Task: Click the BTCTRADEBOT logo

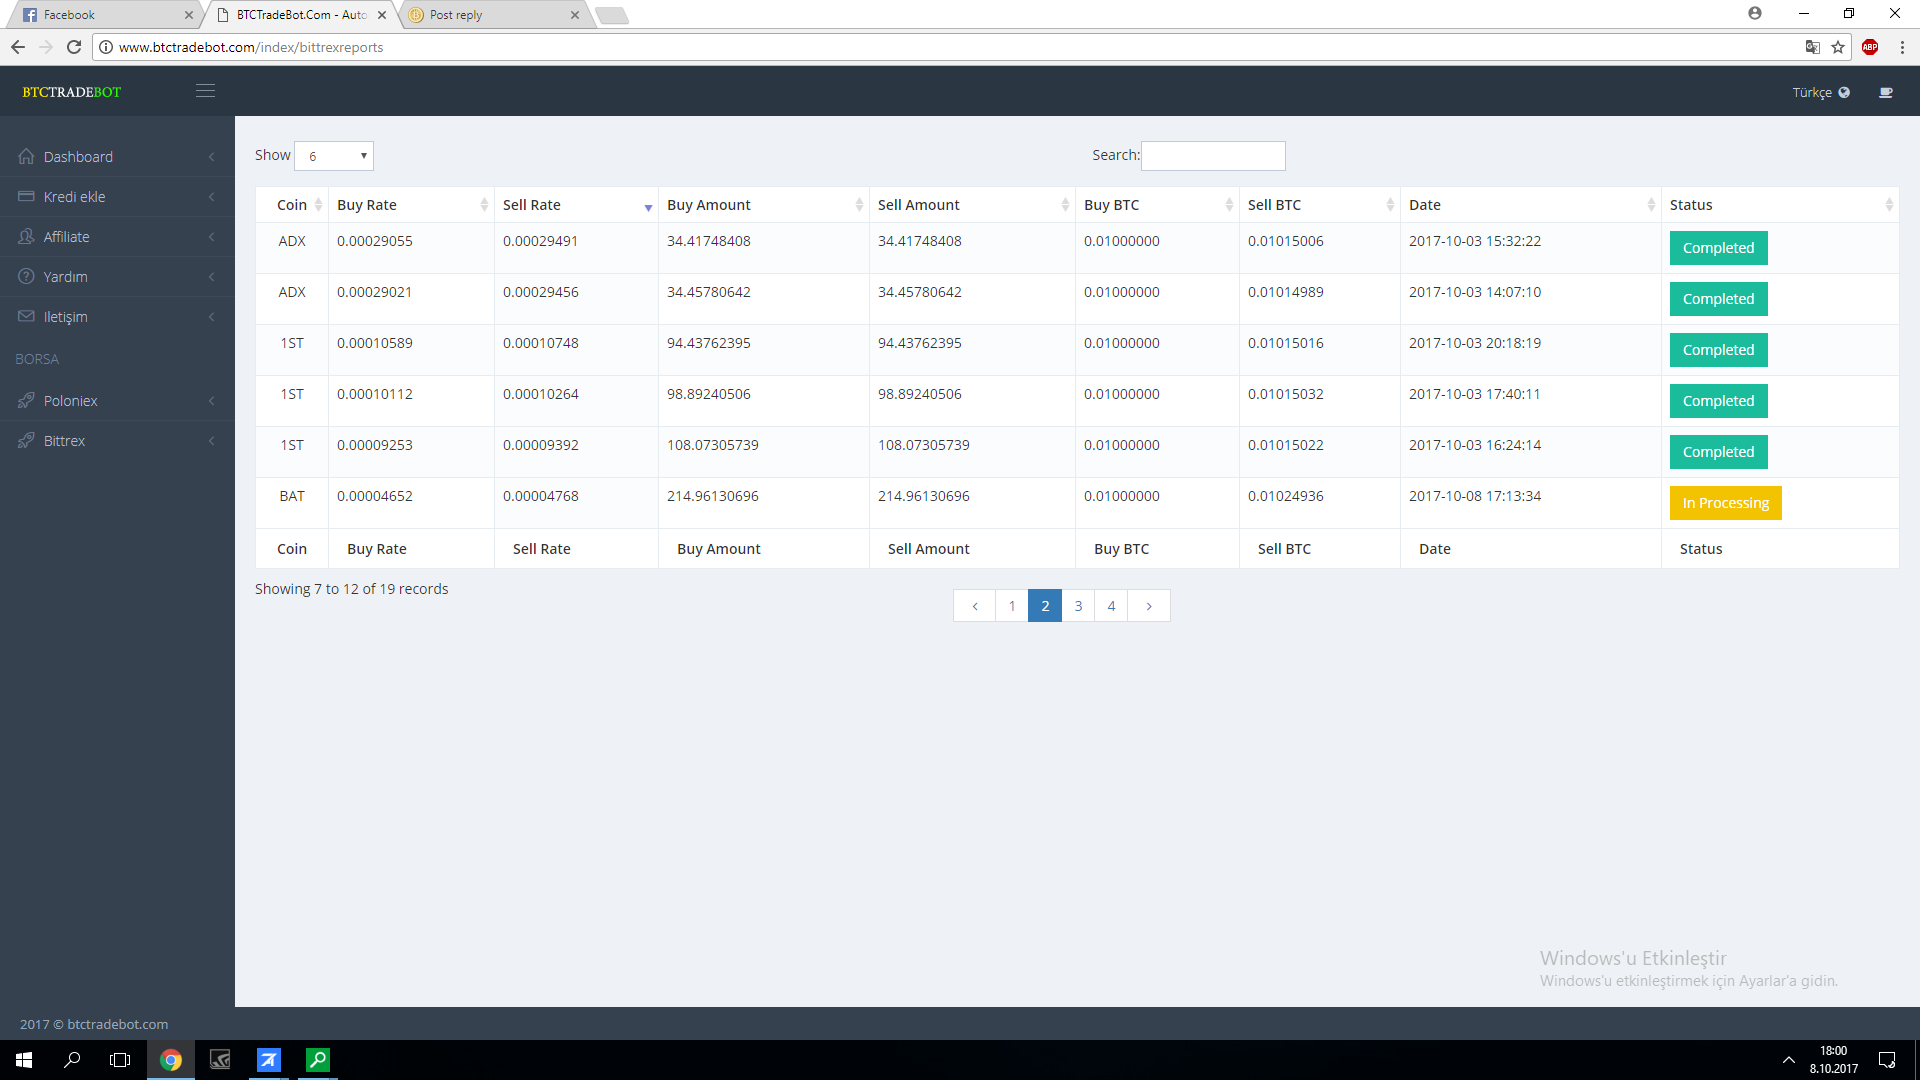Action: (x=72, y=92)
